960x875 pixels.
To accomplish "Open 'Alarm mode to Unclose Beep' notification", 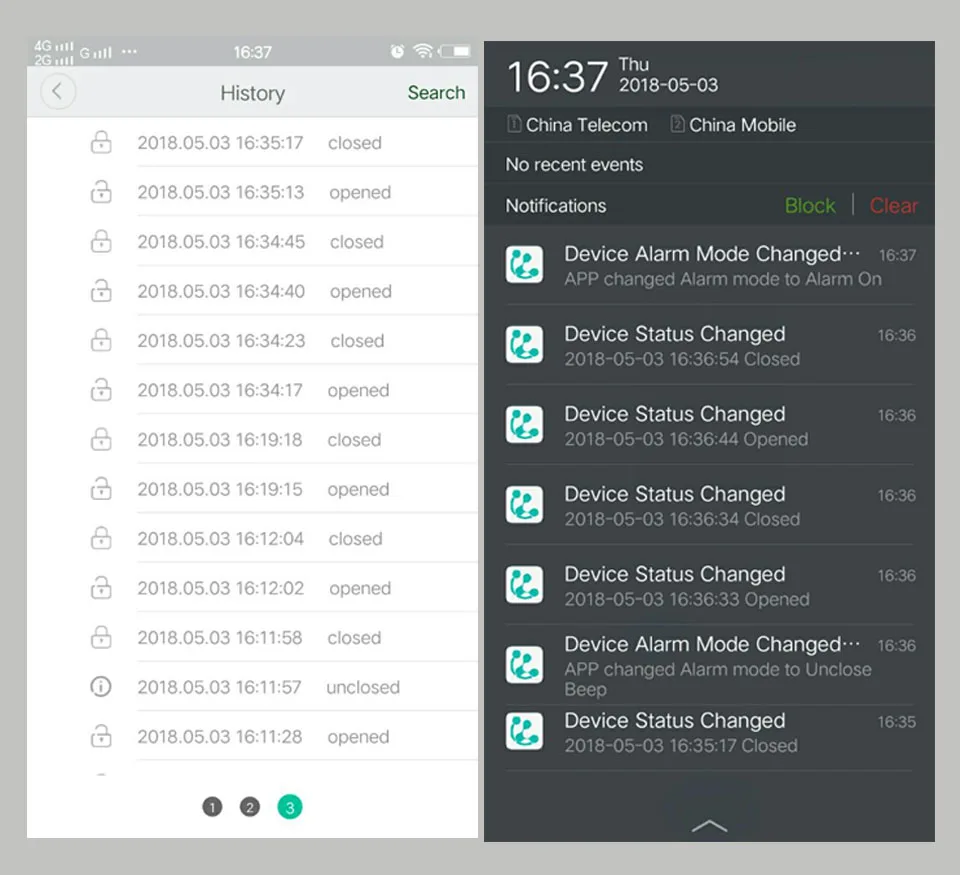I will (710, 666).
